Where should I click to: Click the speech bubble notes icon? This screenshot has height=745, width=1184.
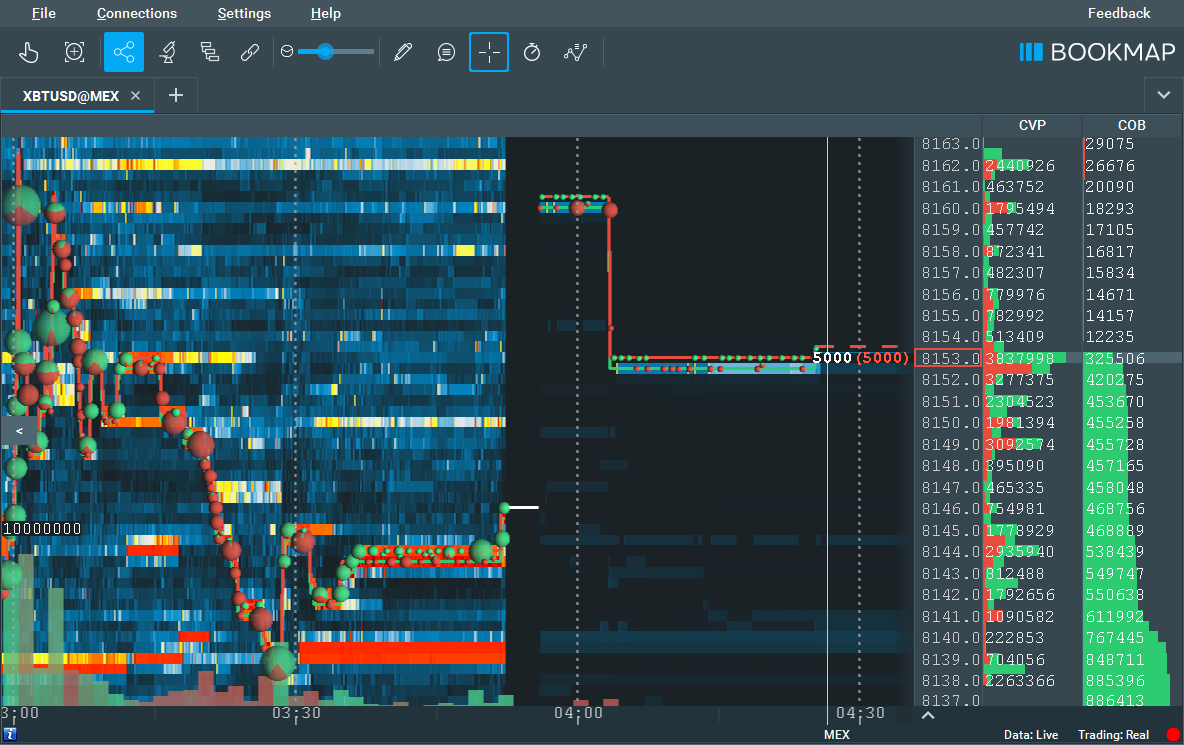coord(446,52)
